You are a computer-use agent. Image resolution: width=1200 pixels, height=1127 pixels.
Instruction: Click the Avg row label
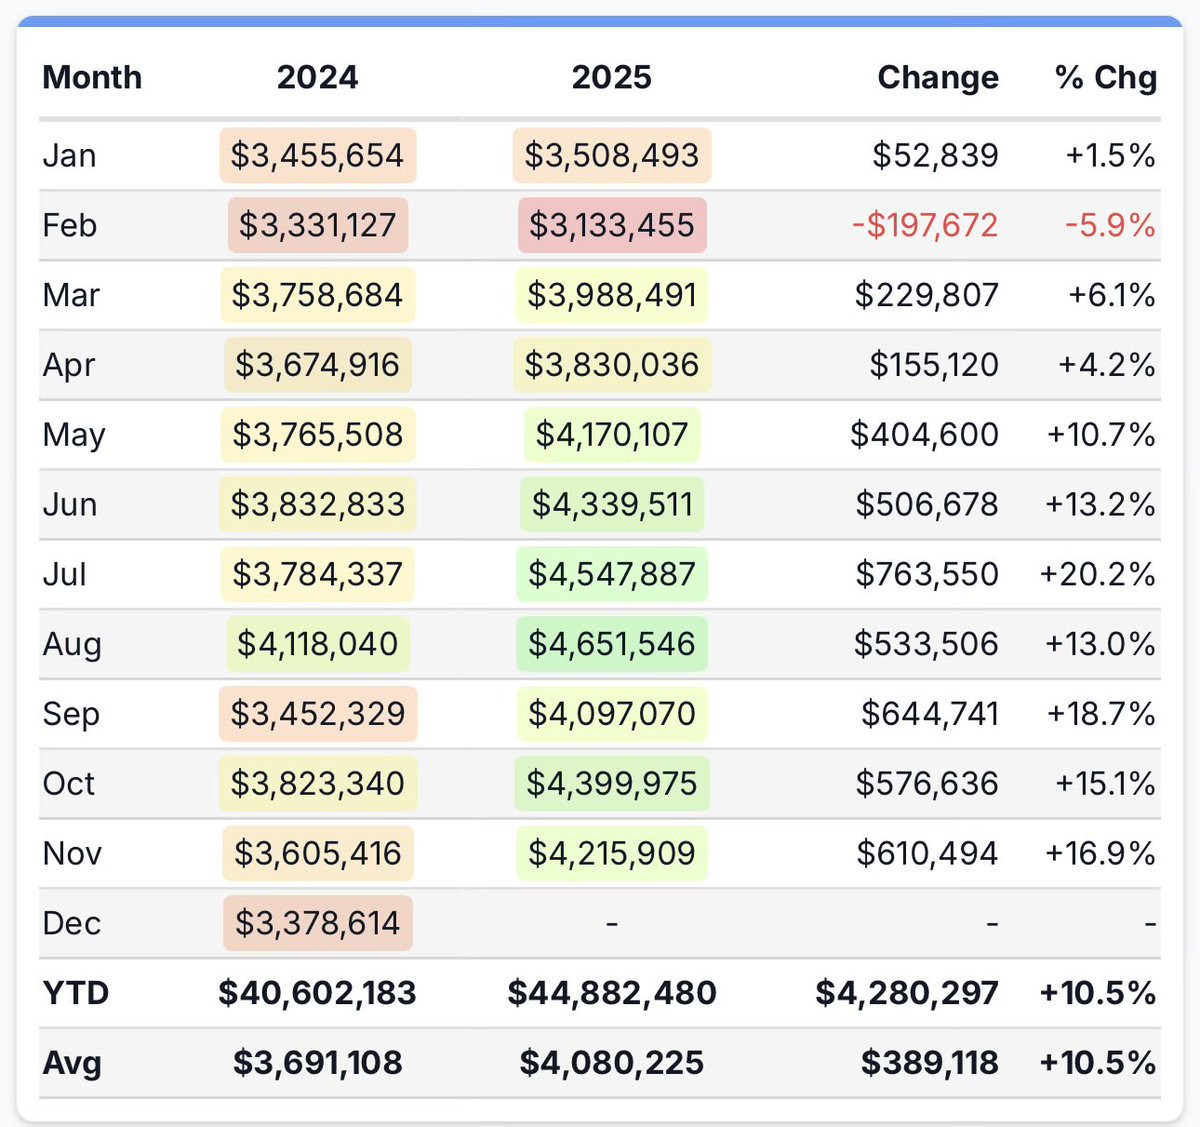(x=71, y=1063)
